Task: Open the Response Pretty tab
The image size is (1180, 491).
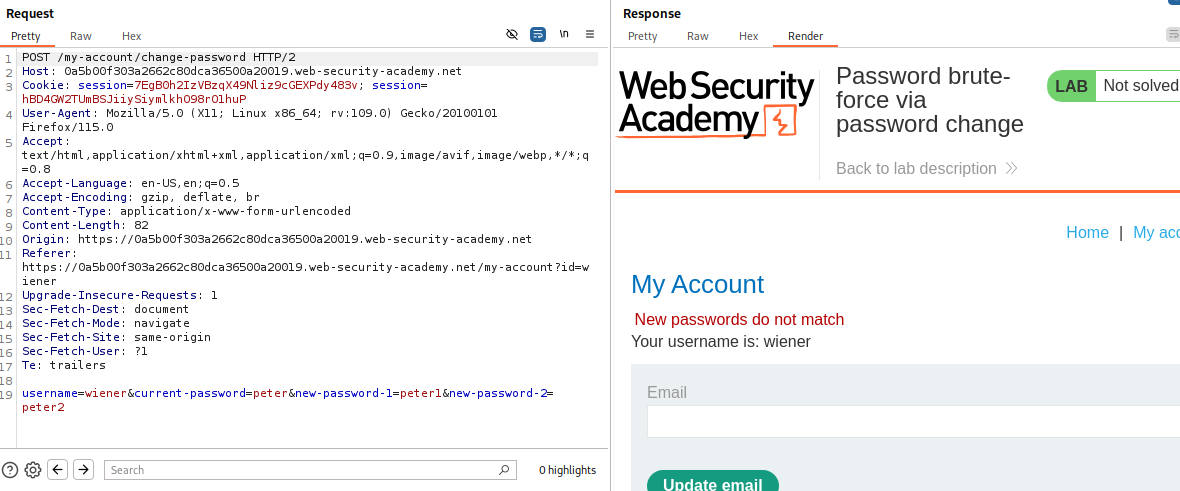Action: coord(642,36)
